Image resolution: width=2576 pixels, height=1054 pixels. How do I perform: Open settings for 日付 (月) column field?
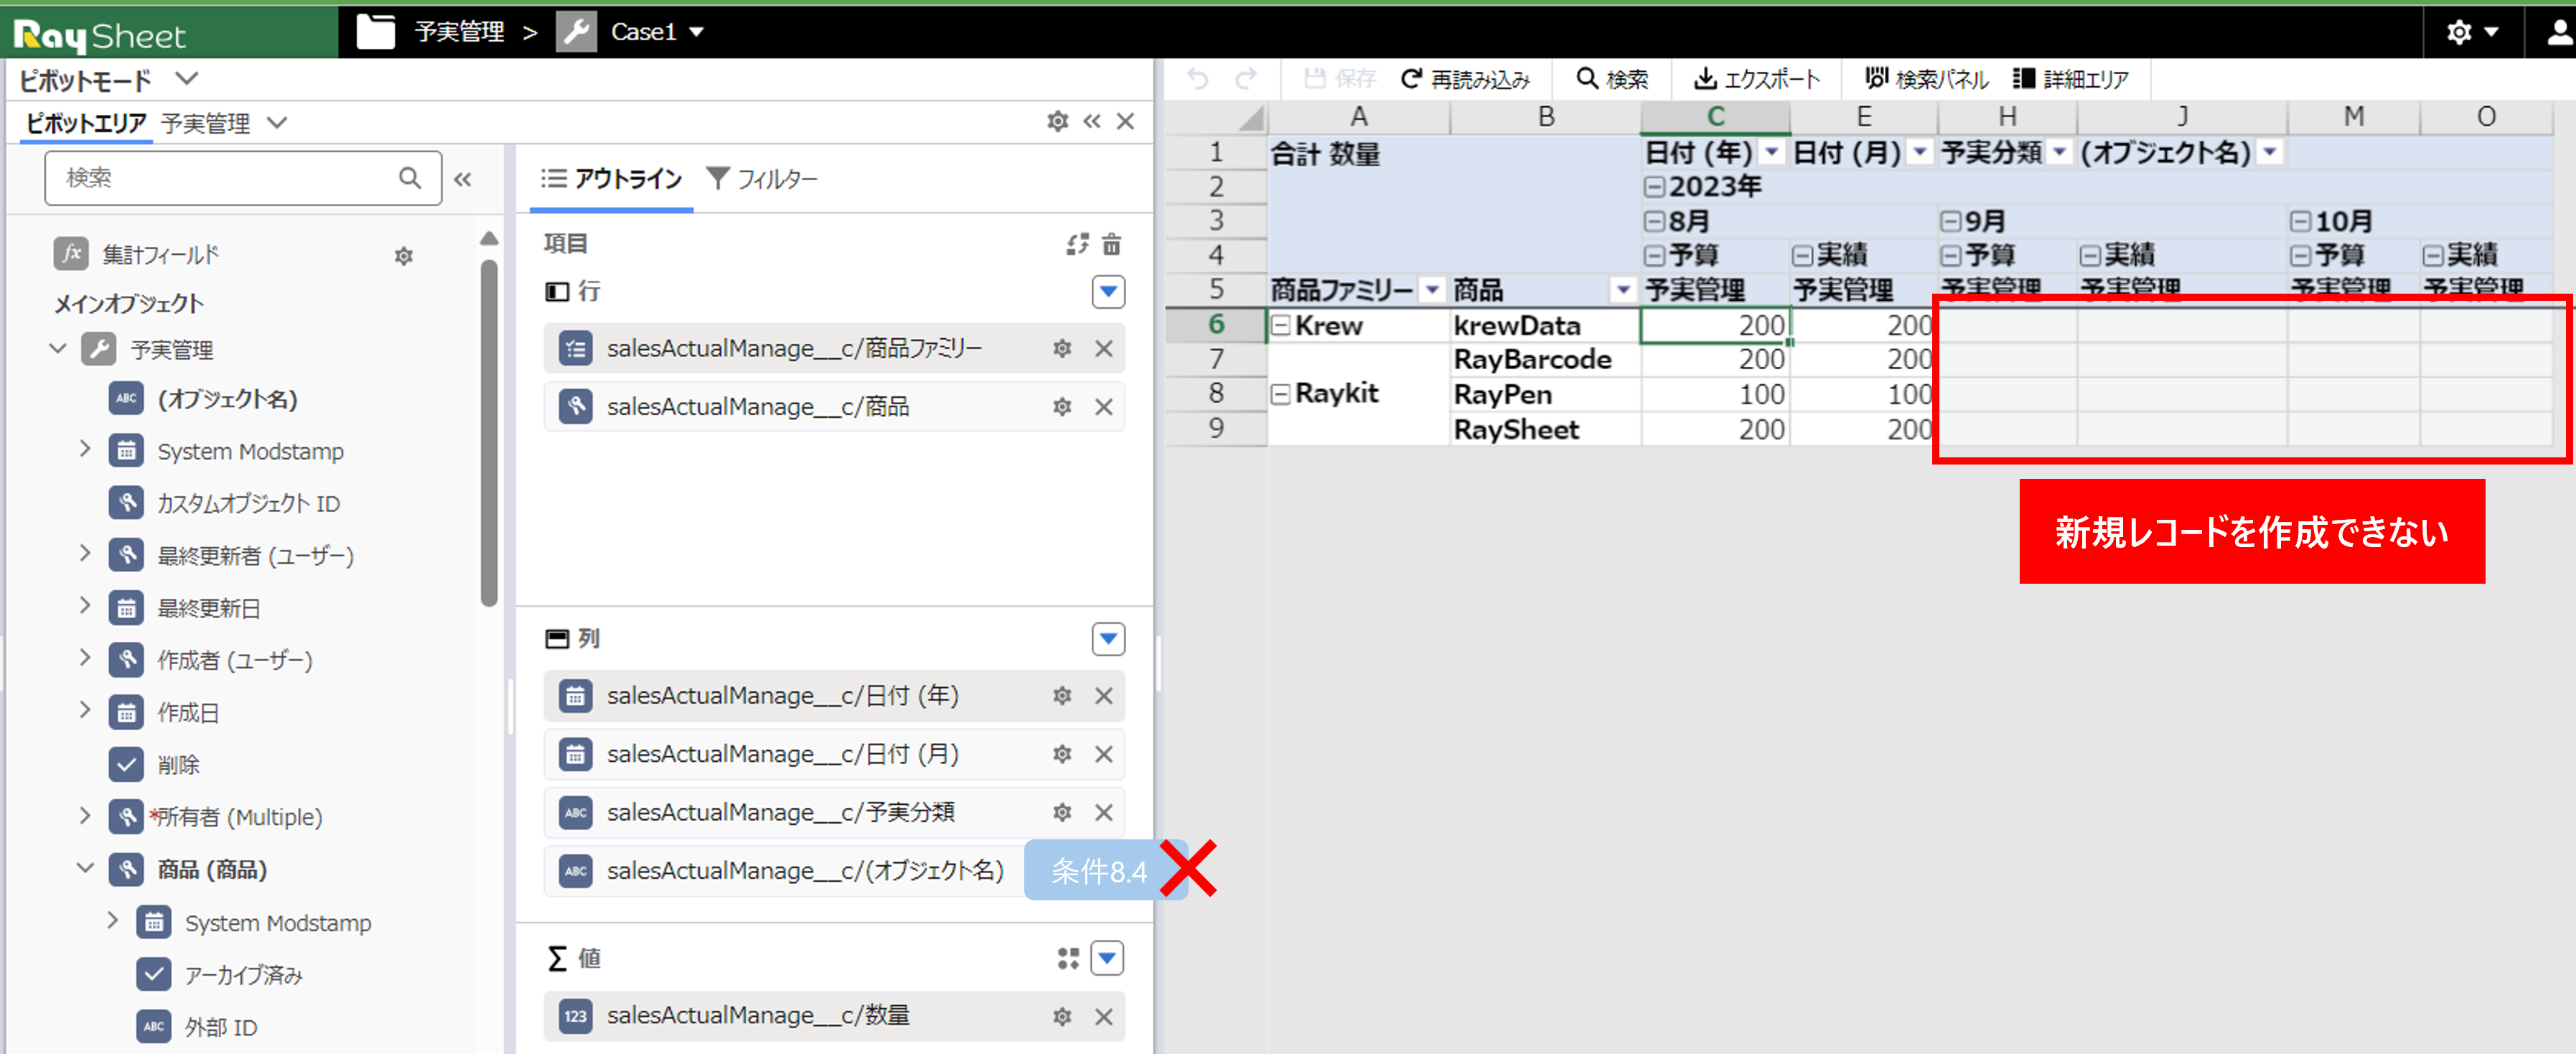point(1062,754)
